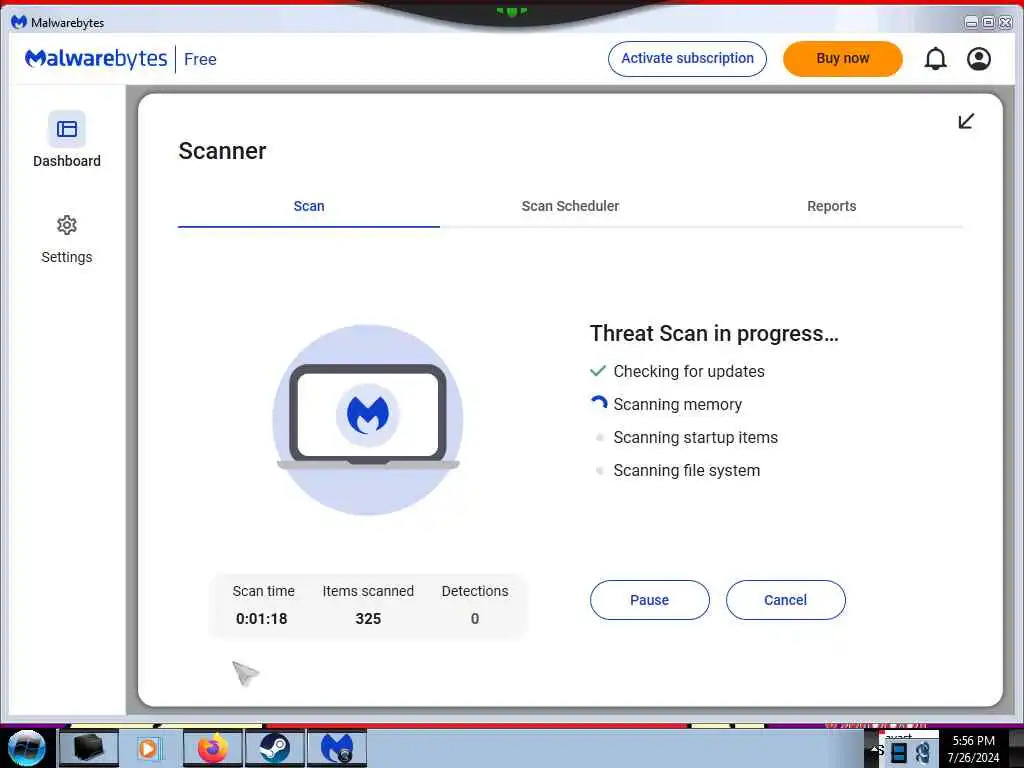Click the Windows Start orb

click(27, 748)
